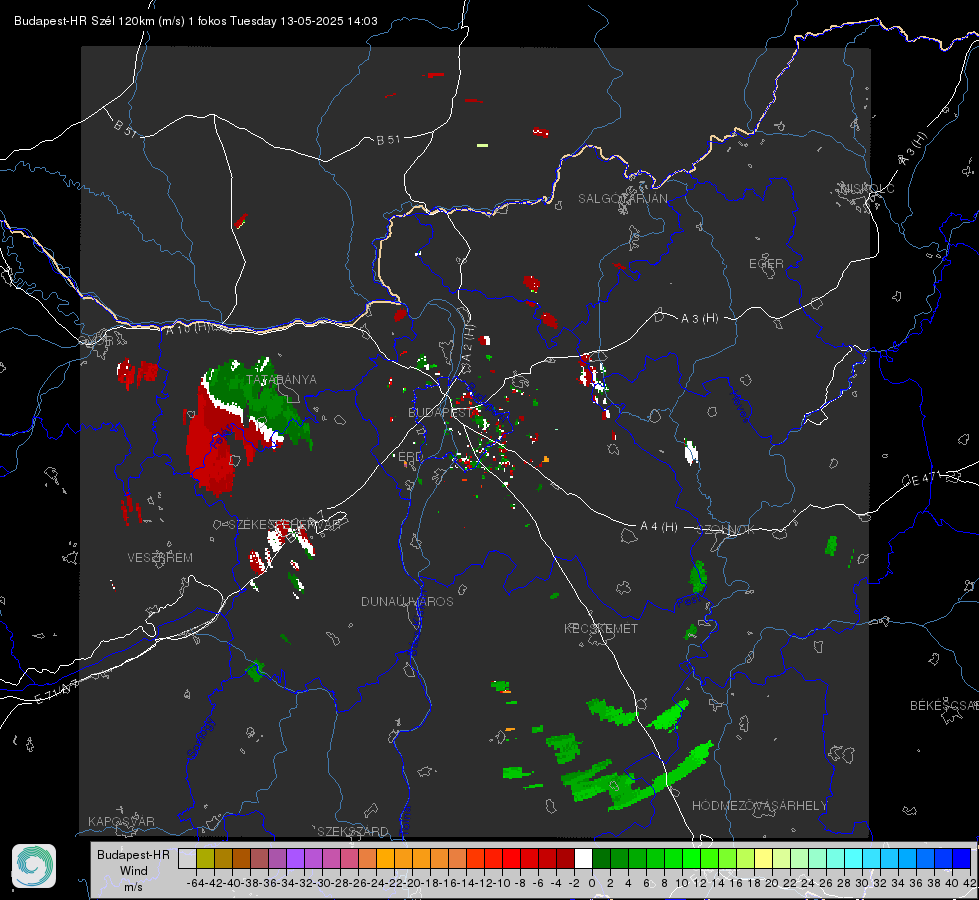Click the '-20' legend value

(x=412, y=883)
